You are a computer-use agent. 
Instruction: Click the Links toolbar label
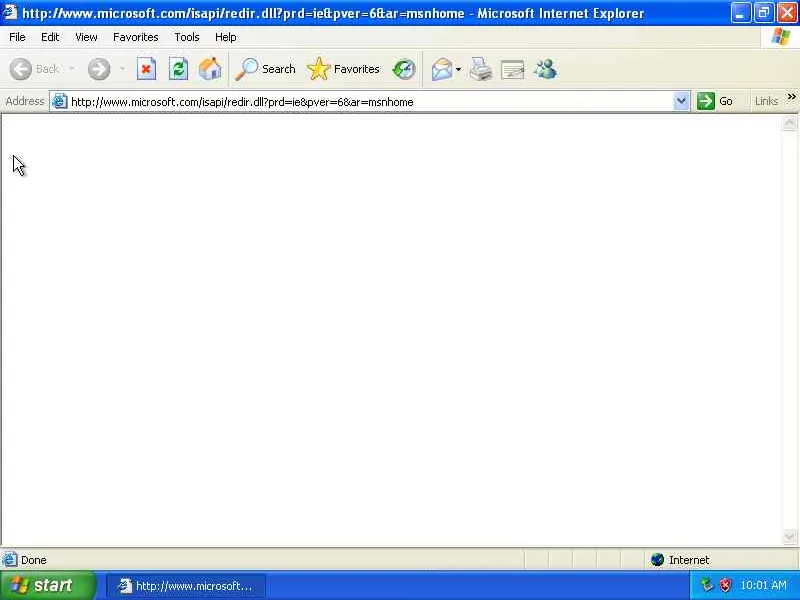(x=766, y=101)
